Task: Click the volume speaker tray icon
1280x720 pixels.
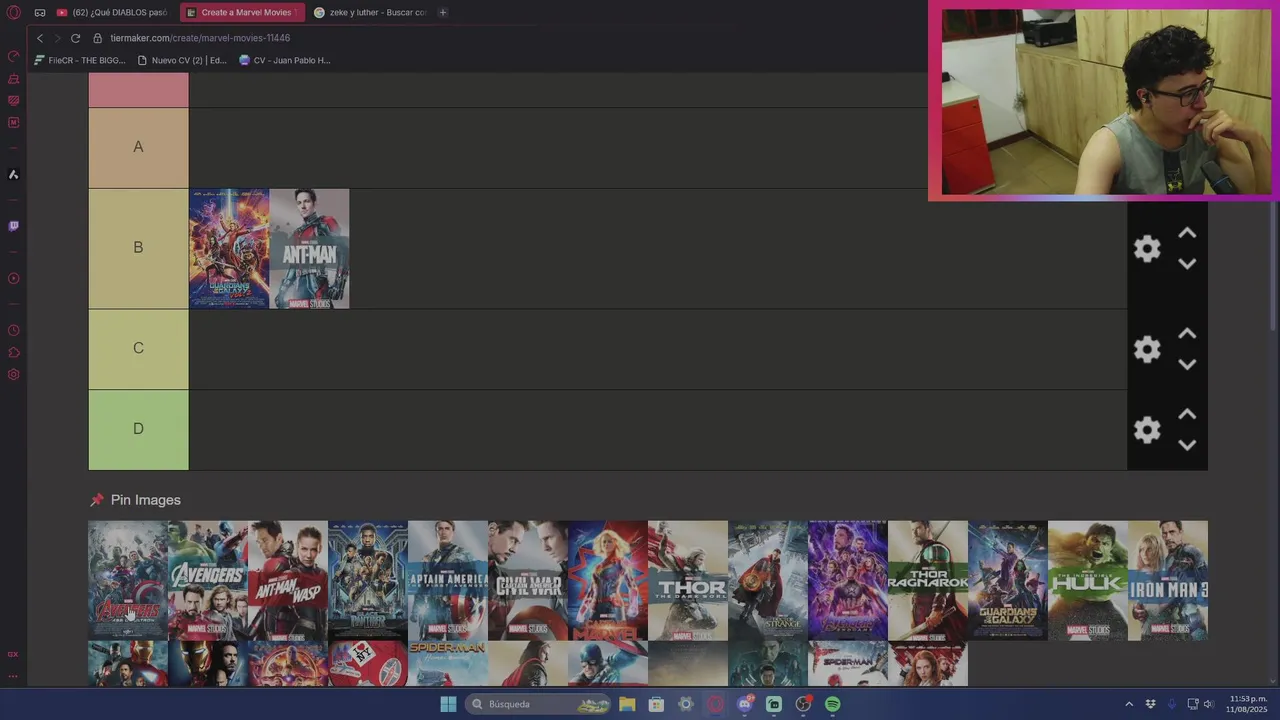Action: [x=1209, y=704]
